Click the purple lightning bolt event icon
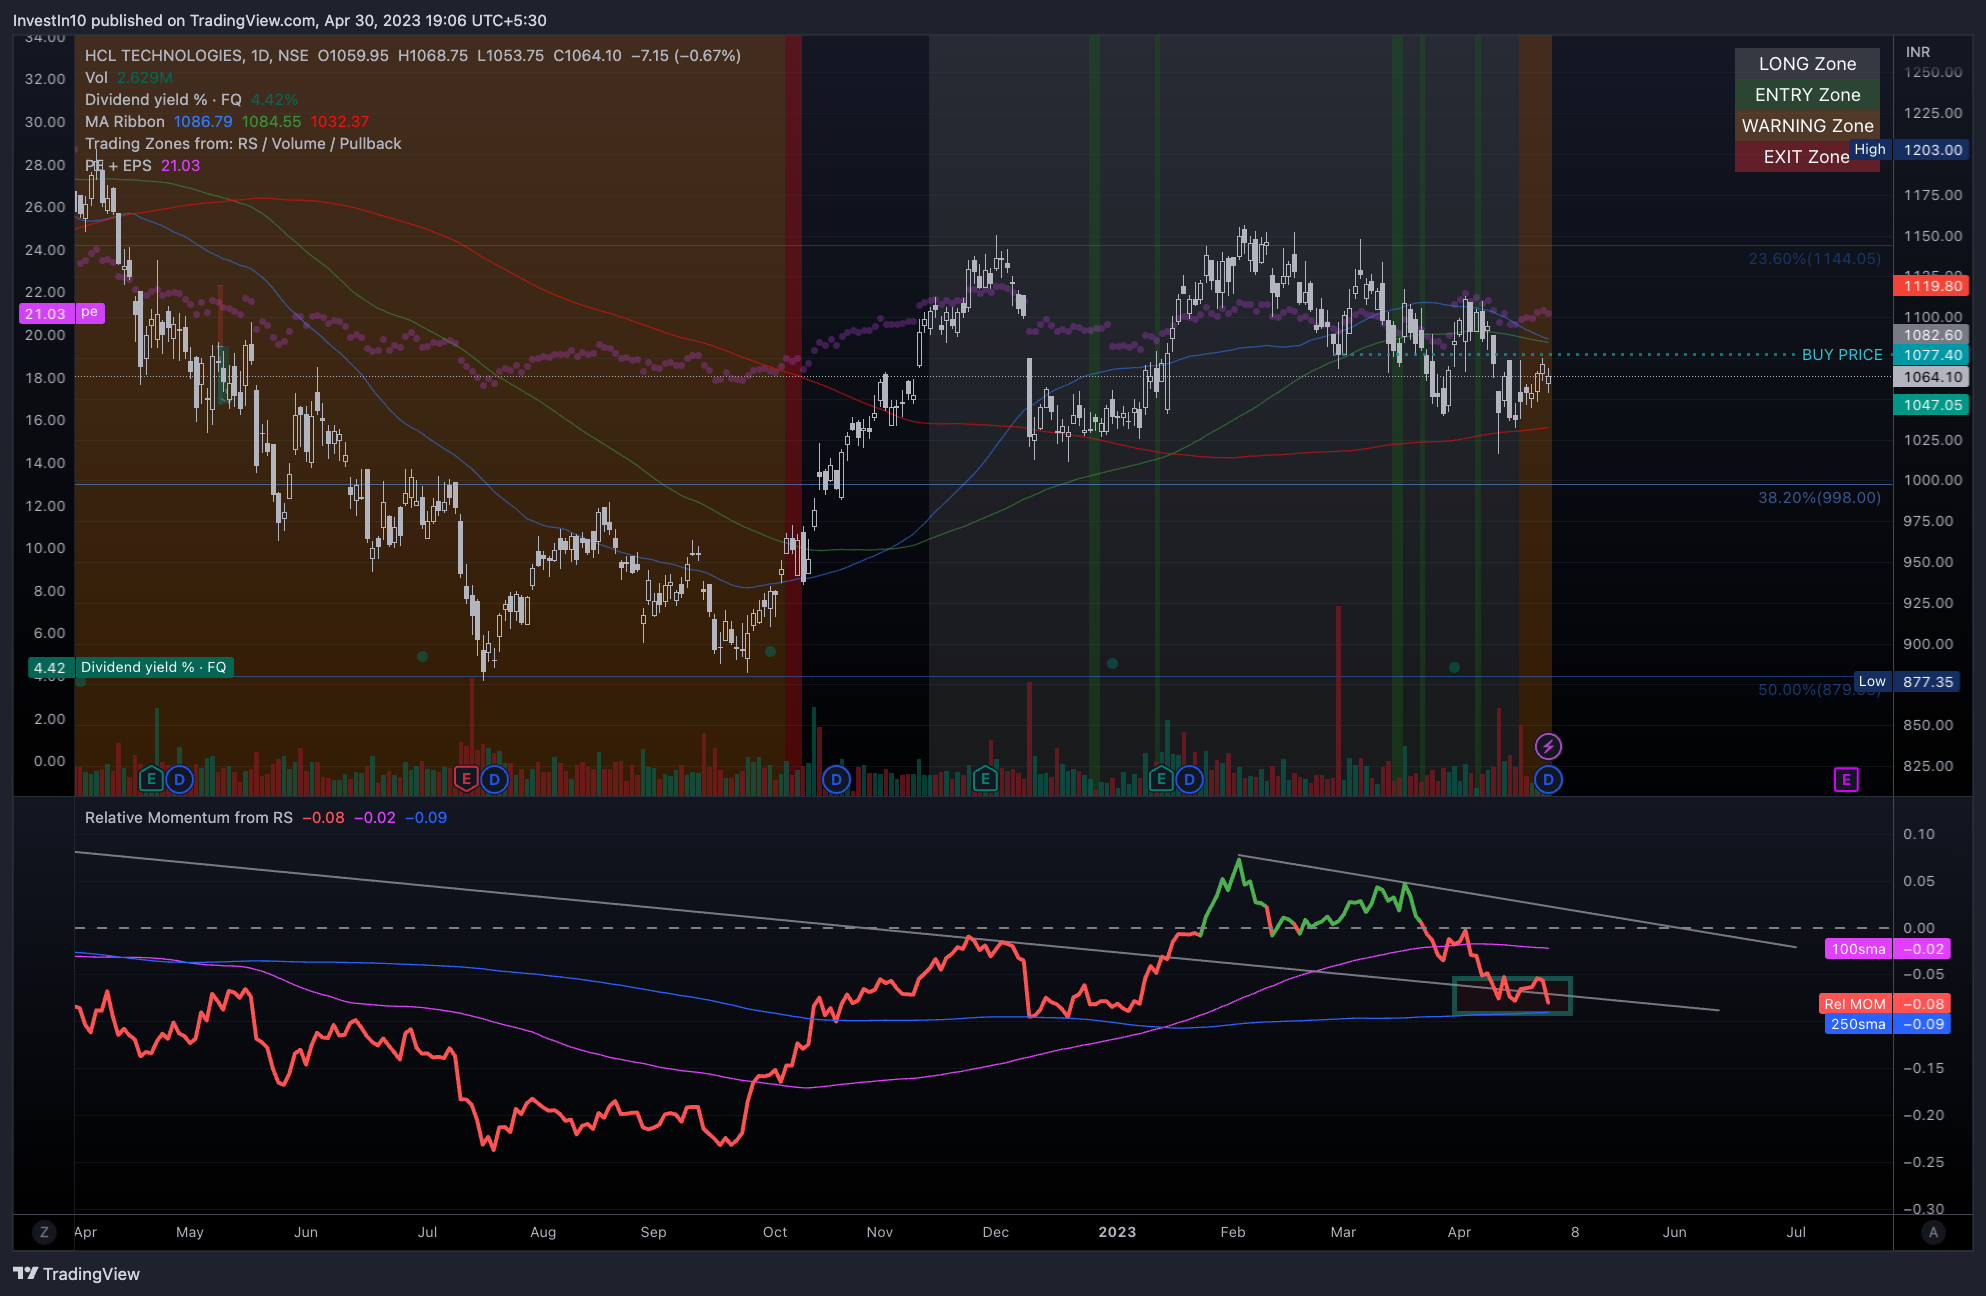The height and width of the screenshot is (1296, 1986). tap(1548, 746)
